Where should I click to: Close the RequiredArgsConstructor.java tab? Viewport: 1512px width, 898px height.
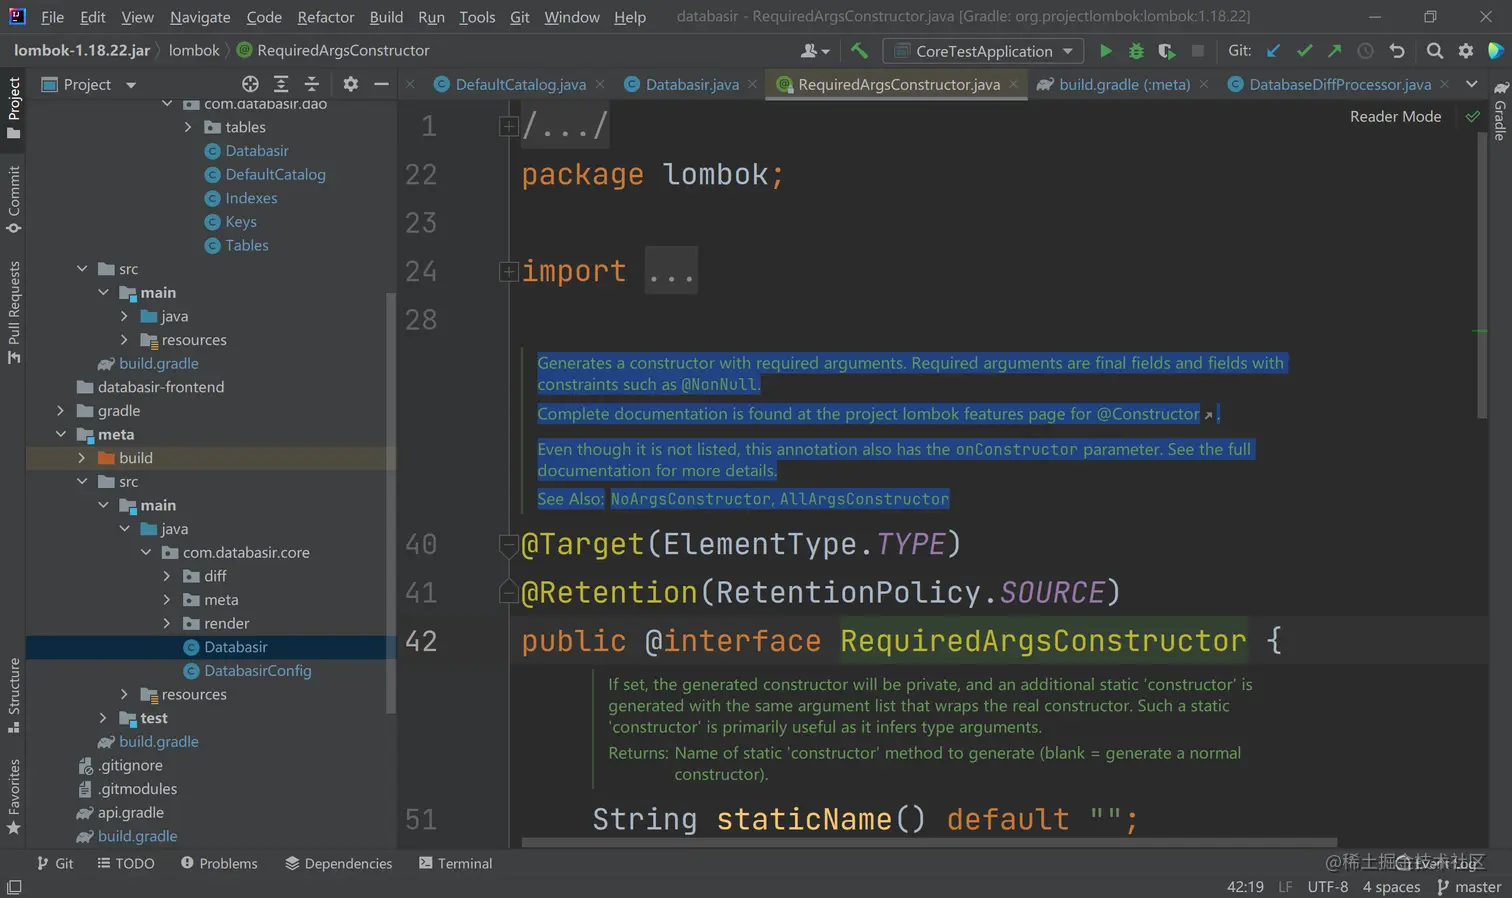(1014, 84)
